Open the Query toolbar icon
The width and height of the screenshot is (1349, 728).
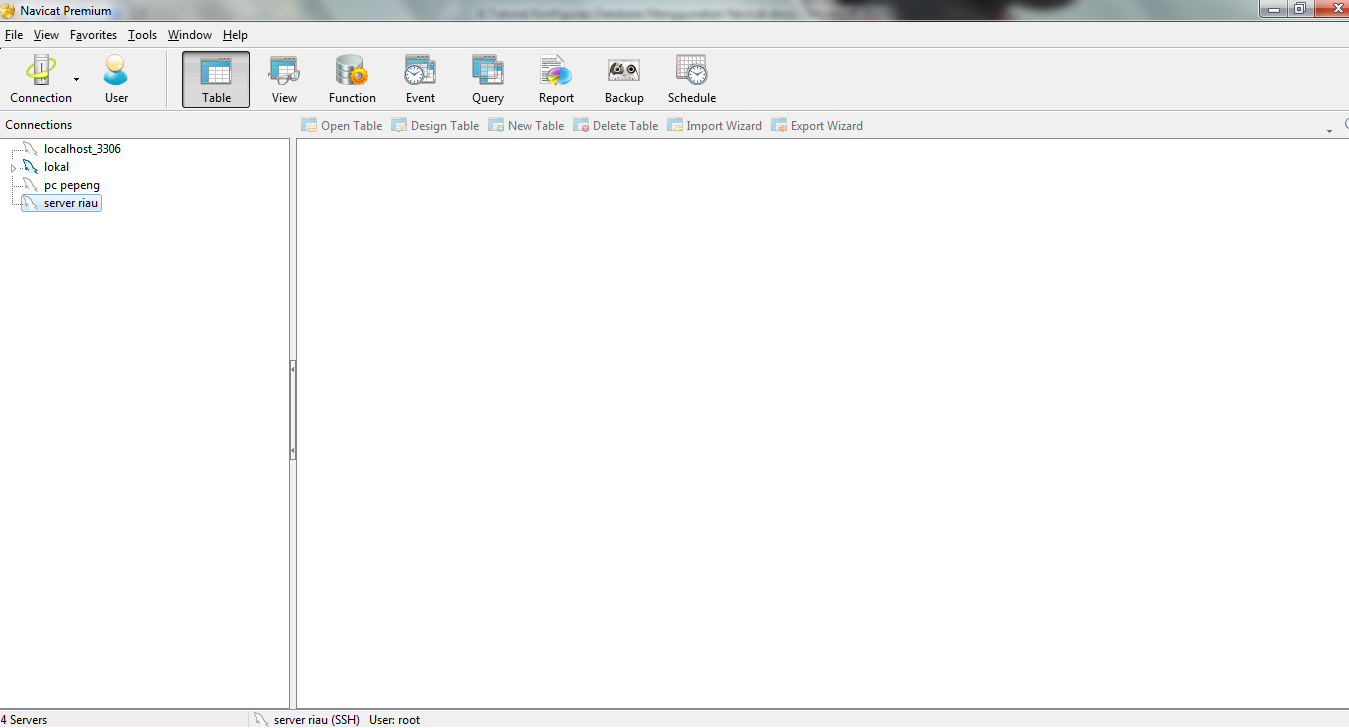coord(488,79)
